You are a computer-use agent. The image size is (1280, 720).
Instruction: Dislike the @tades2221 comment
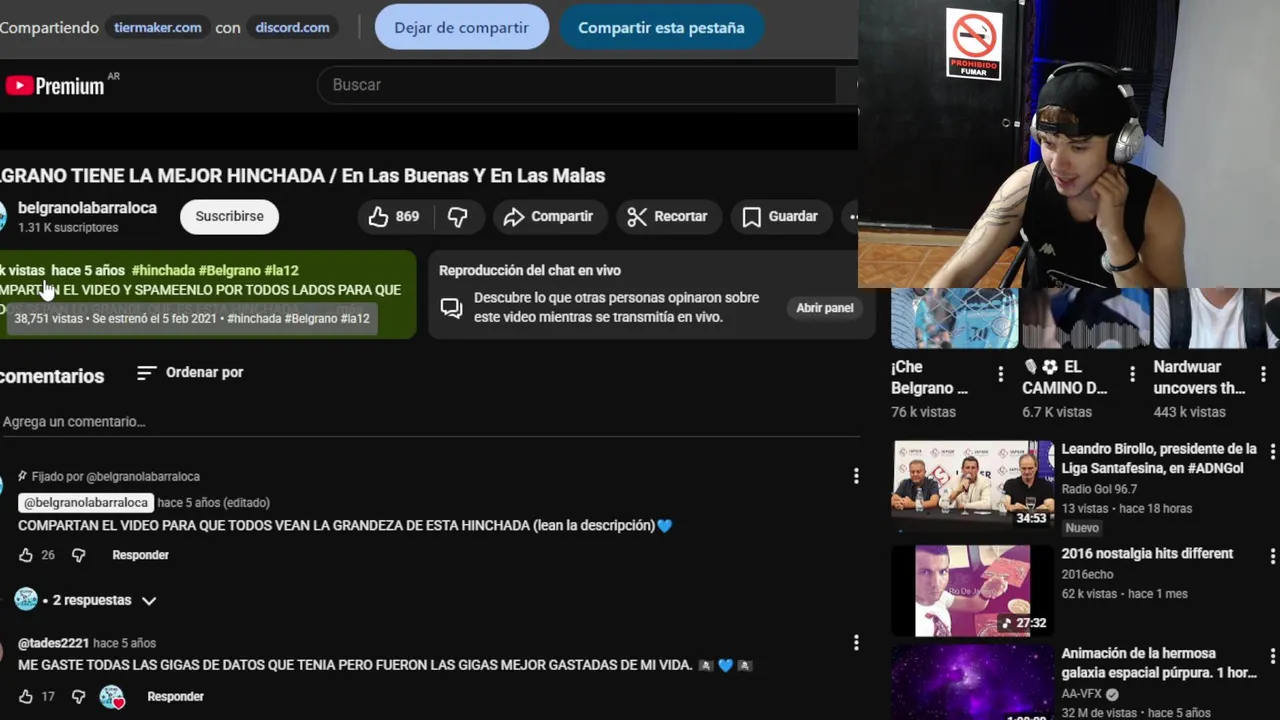[x=79, y=696]
